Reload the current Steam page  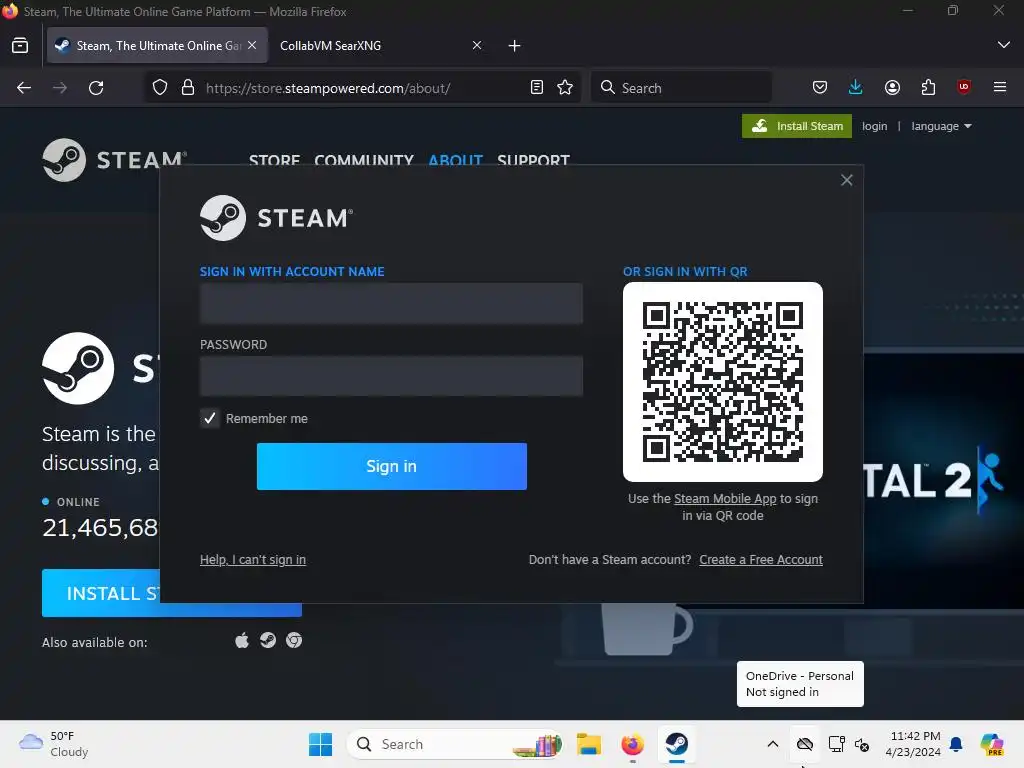[x=96, y=88]
